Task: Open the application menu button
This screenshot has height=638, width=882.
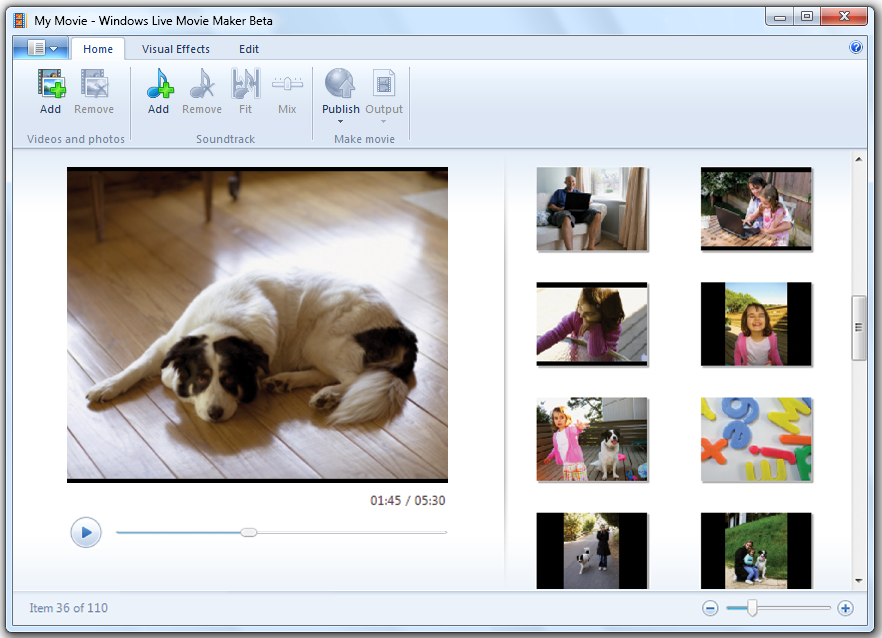Action: coord(41,48)
